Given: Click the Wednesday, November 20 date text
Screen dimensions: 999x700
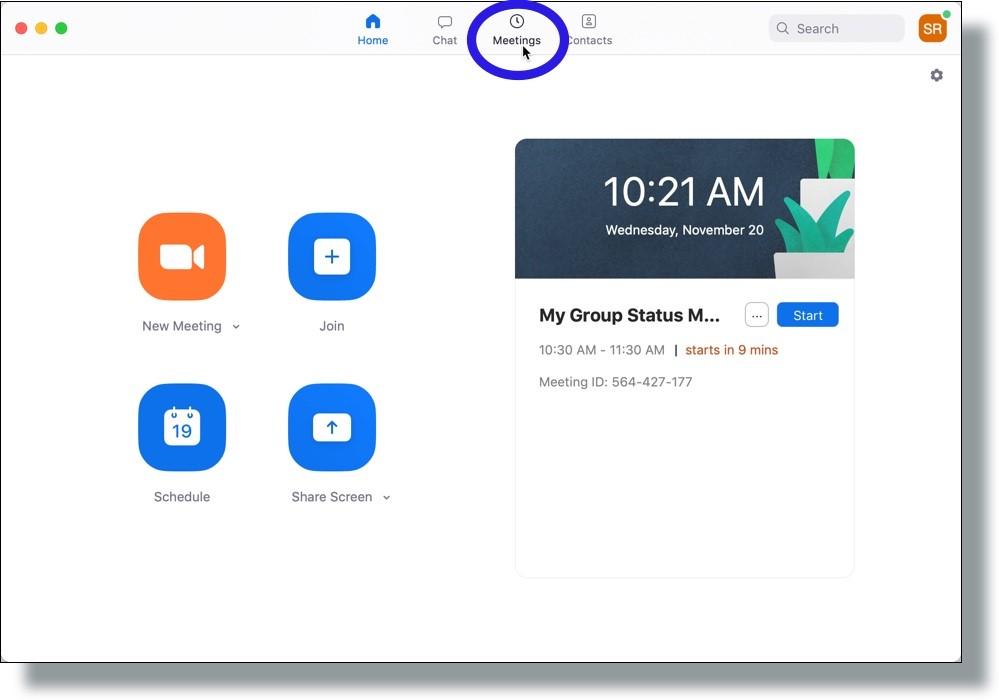Looking at the screenshot, I should point(684,230).
